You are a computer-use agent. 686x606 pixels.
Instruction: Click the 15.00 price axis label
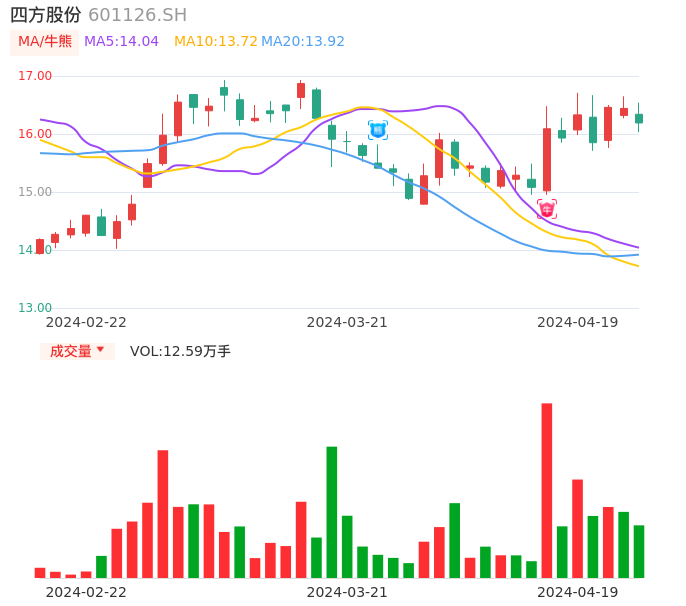[x=35, y=192]
